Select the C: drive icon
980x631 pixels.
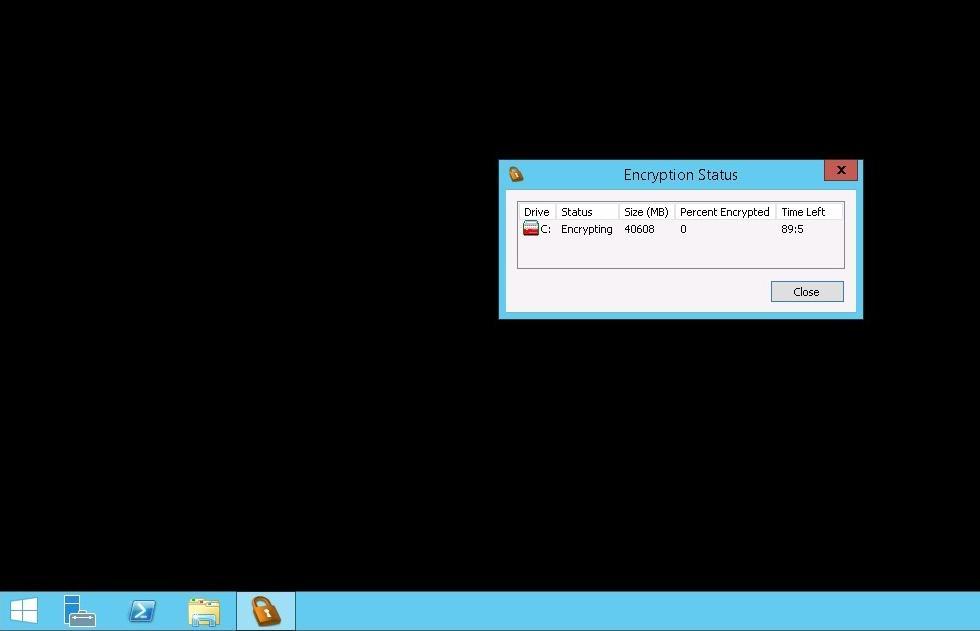coord(531,229)
